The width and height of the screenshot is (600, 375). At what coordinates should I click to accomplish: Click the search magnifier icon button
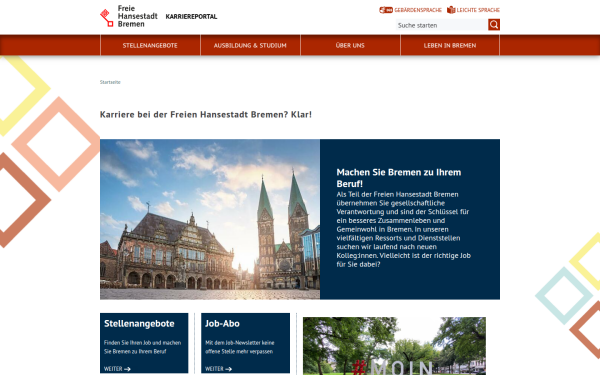pyautogui.click(x=494, y=25)
